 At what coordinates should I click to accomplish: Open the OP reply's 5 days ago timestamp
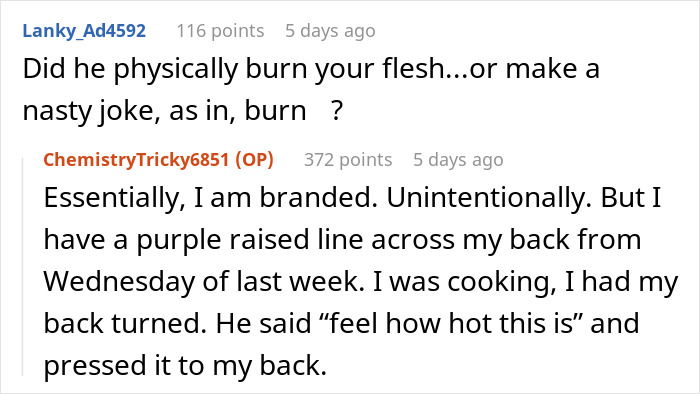pyautogui.click(x=458, y=159)
